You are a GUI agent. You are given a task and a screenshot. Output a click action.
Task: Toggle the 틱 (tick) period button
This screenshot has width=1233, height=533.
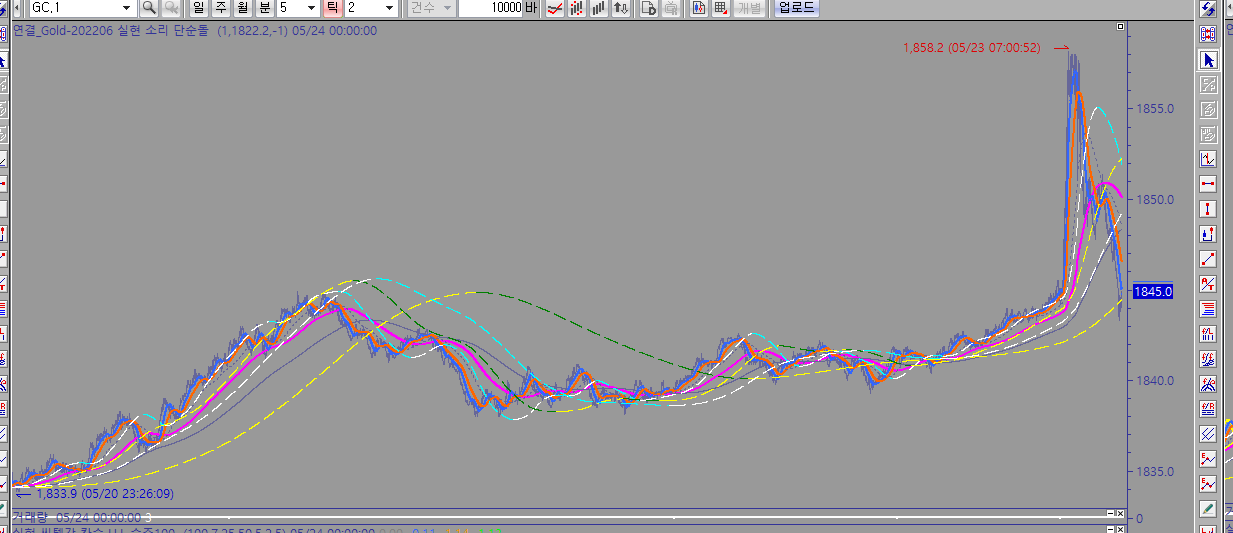[333, 8]
